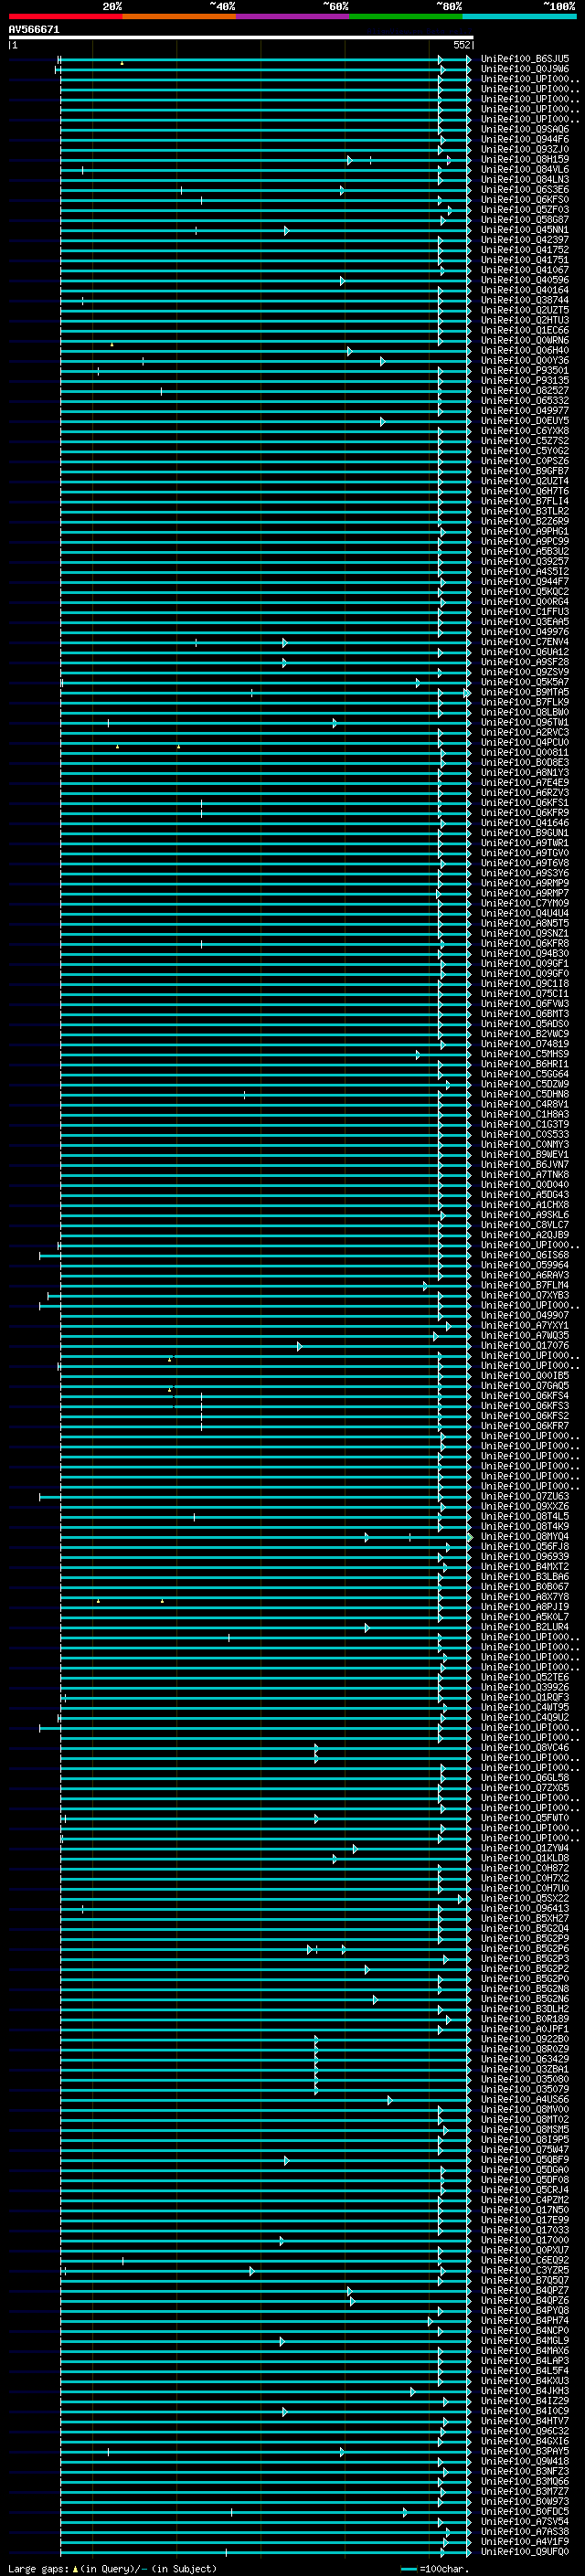
Task: Open hit UniRef100_Q84VL6
Action: (x=525, y=170)
